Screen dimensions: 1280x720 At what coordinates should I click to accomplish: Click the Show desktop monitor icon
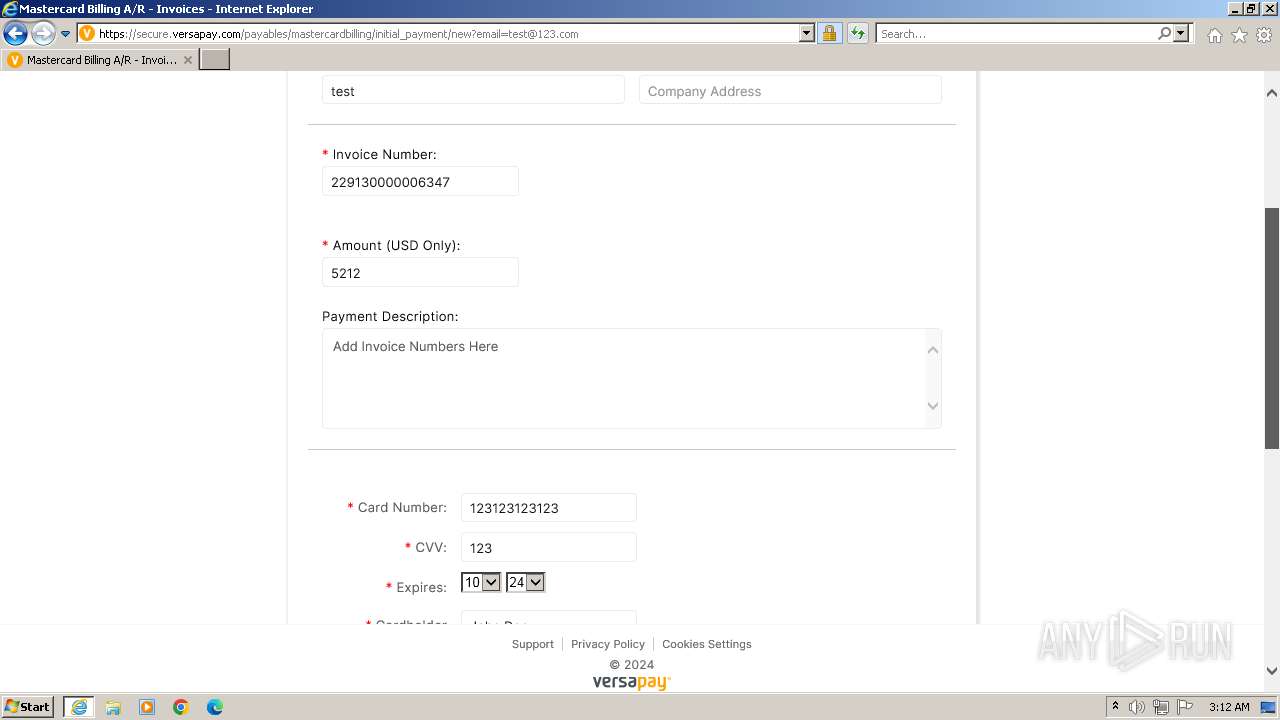coord(1268,707)
